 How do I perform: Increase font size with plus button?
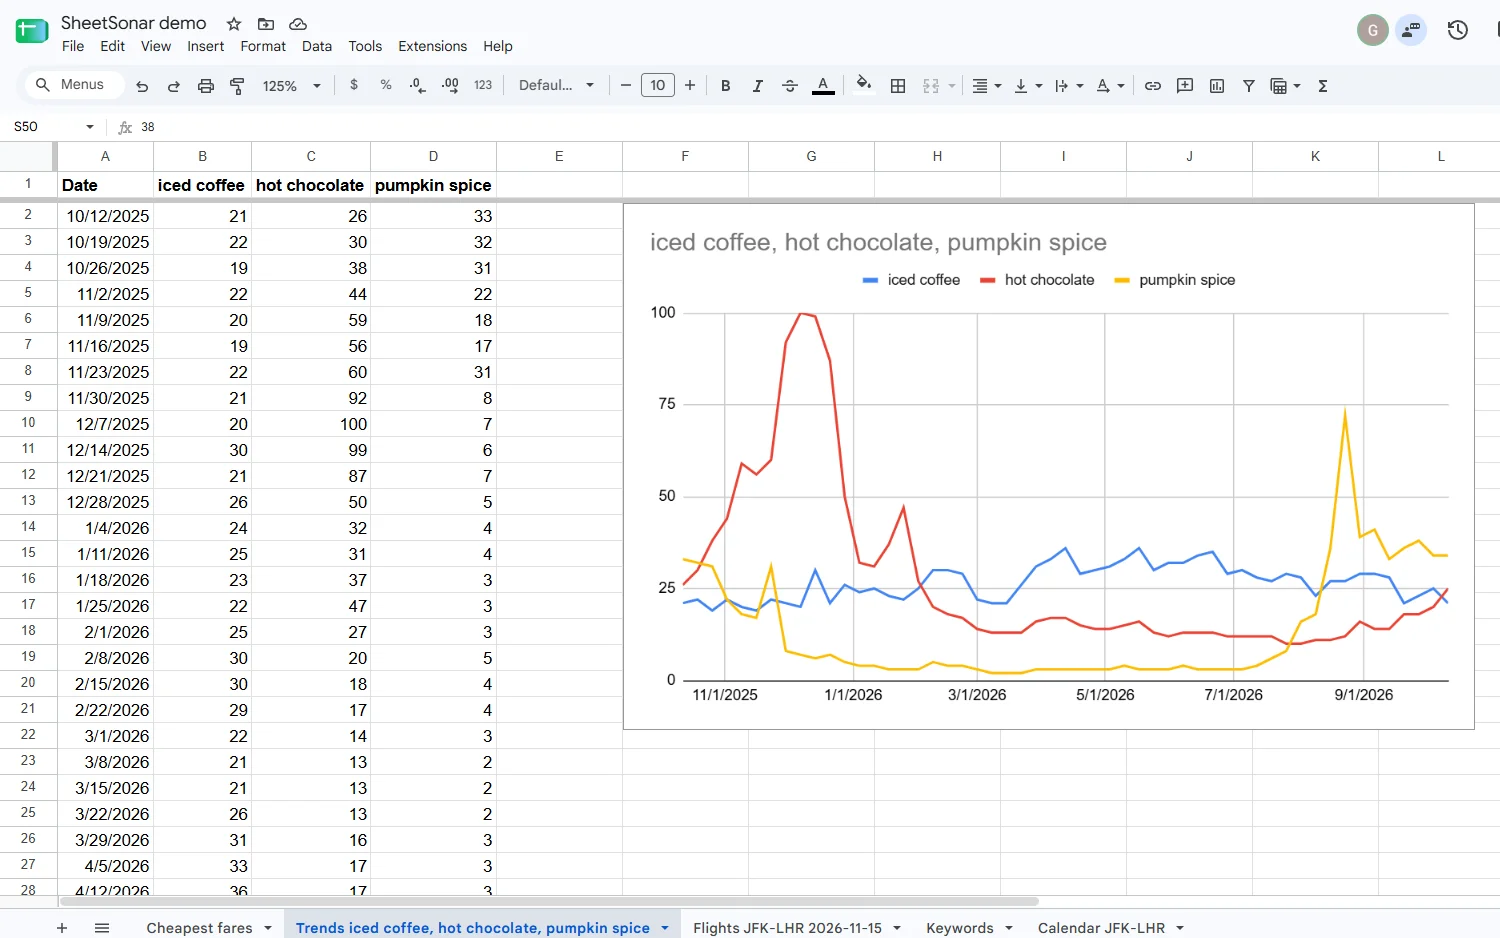(690, 86)
